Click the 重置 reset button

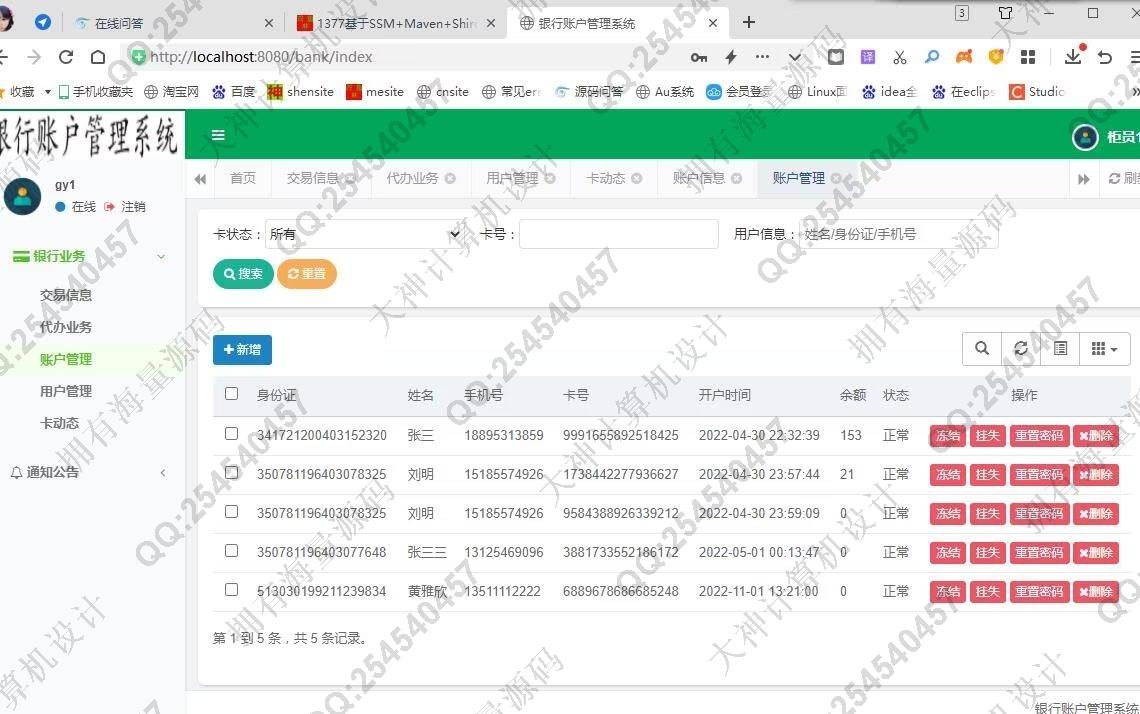[307, 273]
